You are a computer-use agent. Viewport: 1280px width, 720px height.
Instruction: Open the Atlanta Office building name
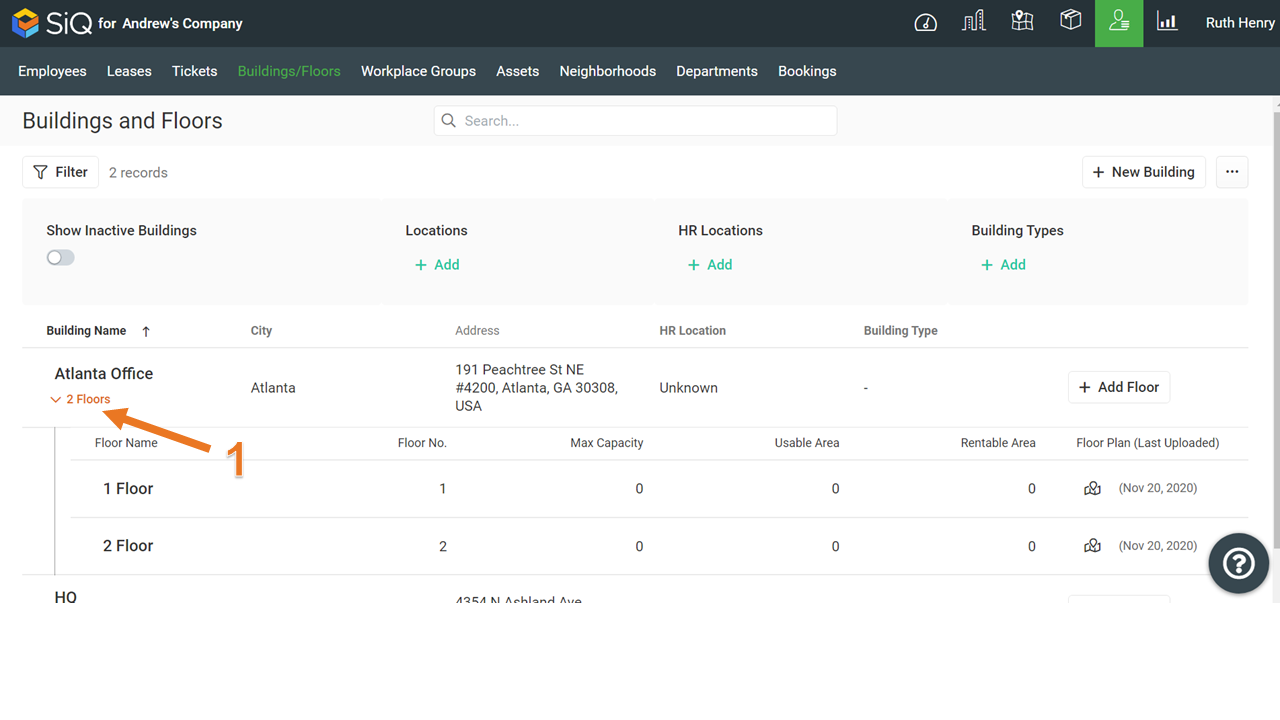(104, 374)
